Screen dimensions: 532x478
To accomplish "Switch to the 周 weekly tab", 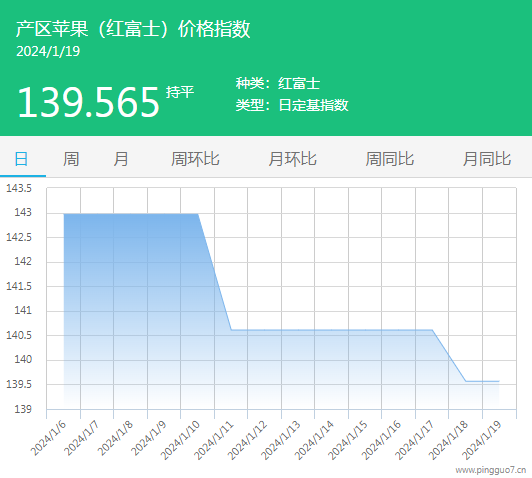I will point(71,159).
